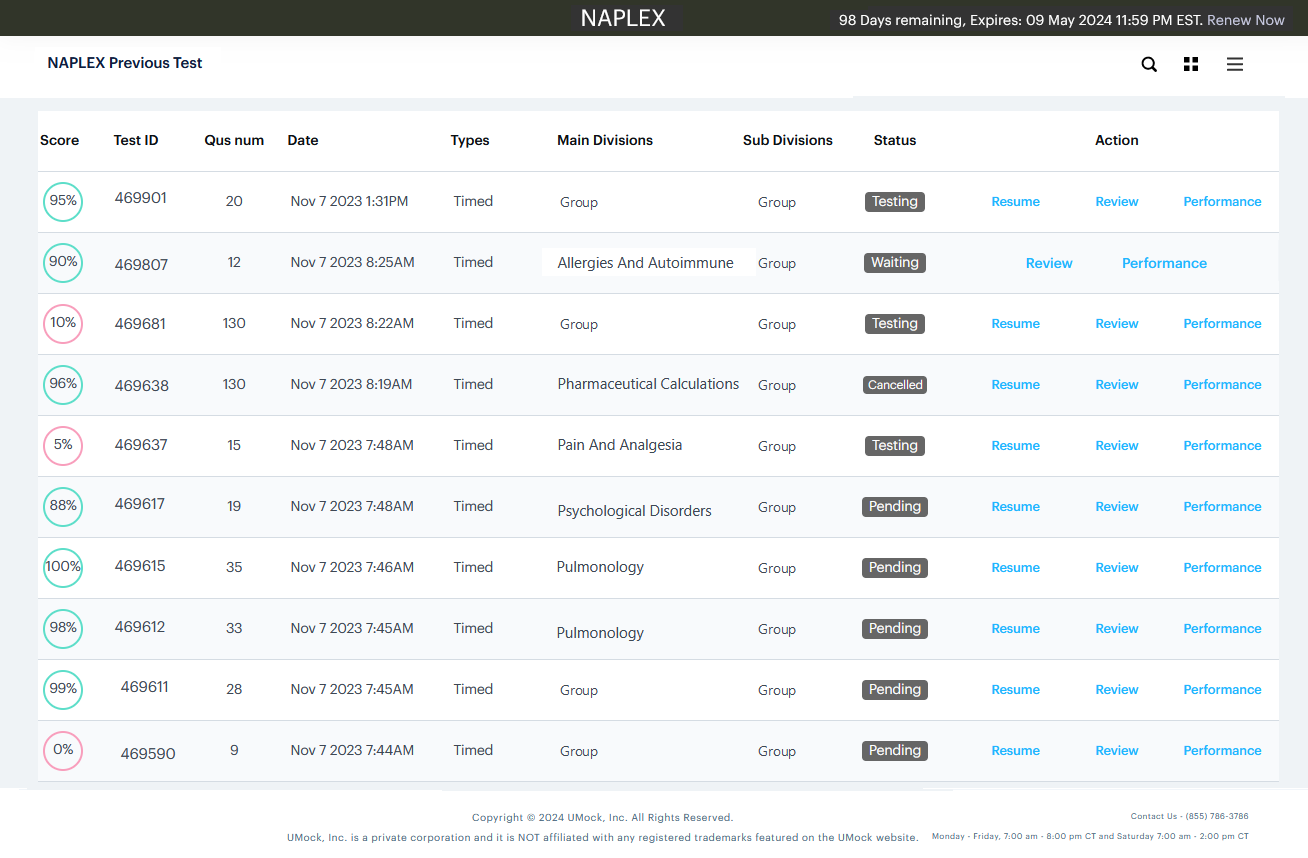The image size is (1308, 858).
Task: Open the search magnifier icon
Action: (x=1149, y=64)
